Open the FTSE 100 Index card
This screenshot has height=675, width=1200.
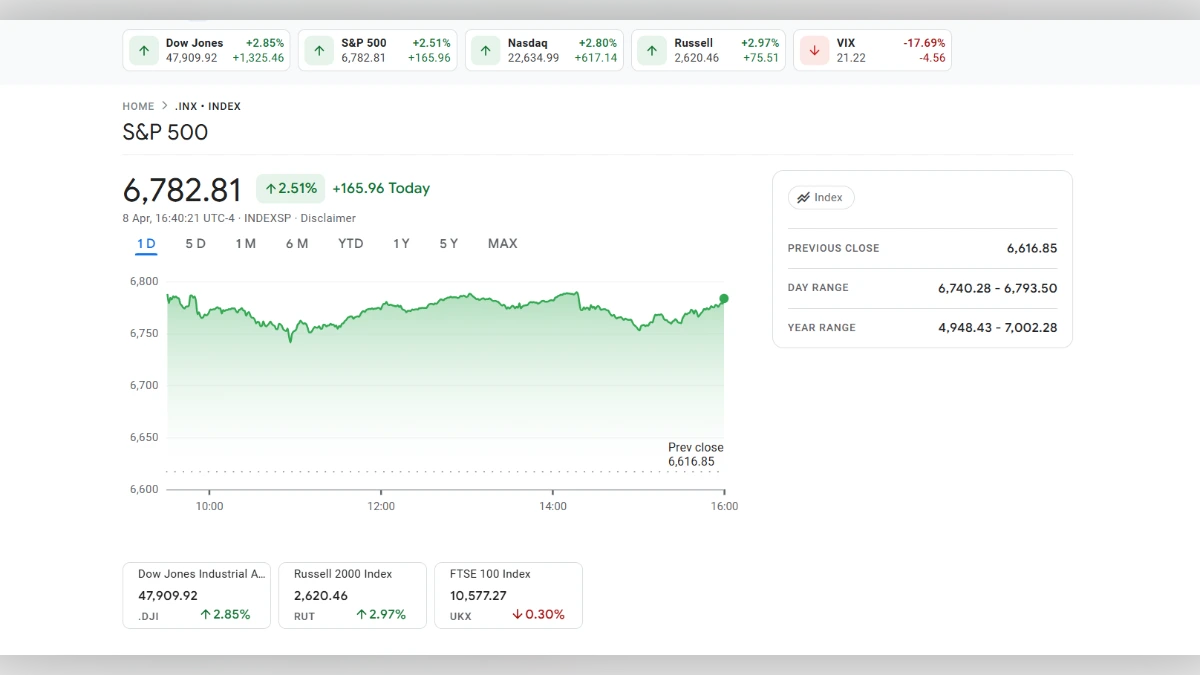[x=508, y=595]
